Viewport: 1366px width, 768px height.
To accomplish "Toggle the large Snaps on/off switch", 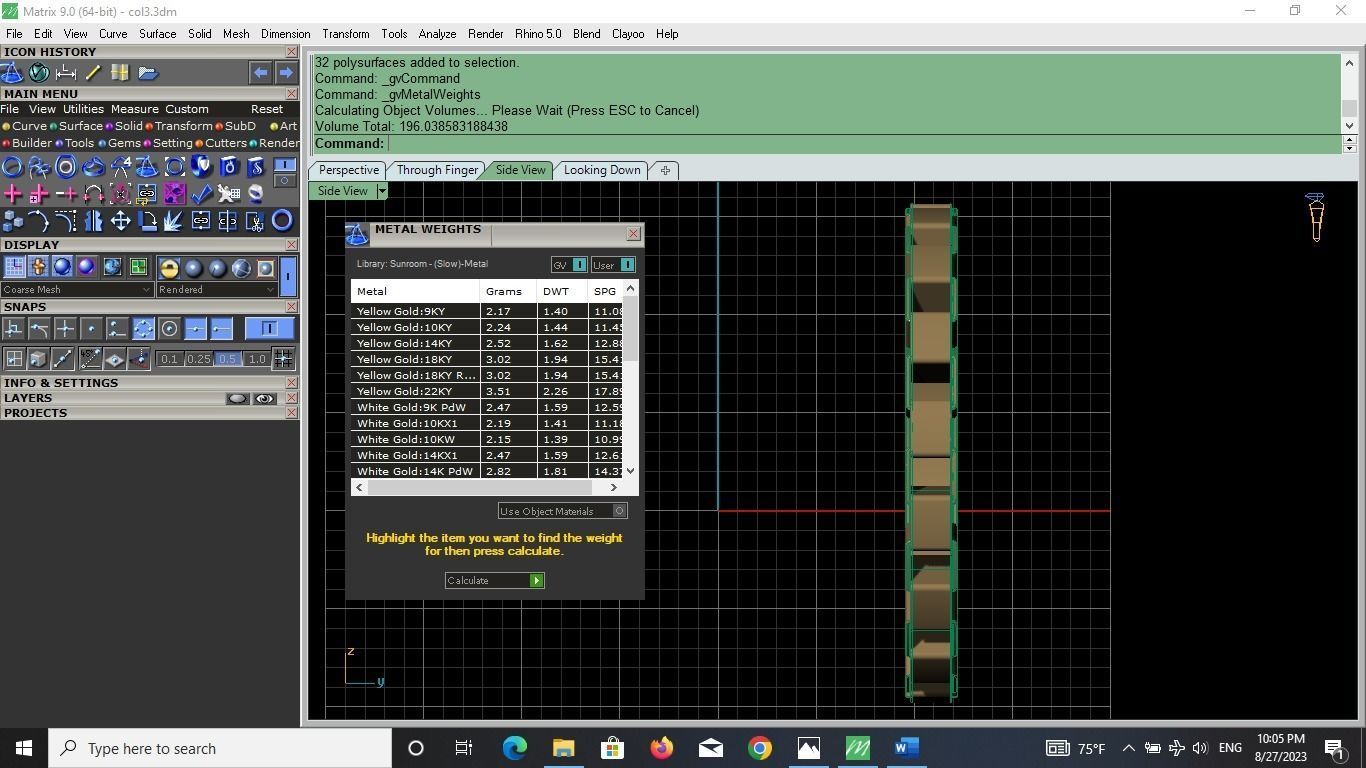I will (269, 328).
